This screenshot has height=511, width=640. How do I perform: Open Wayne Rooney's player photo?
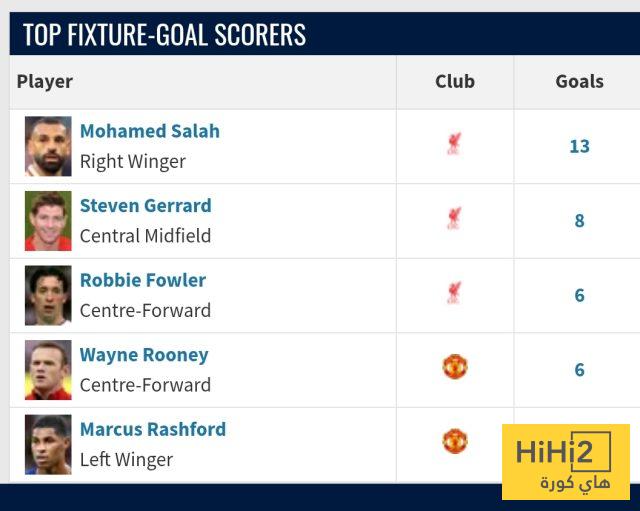(48, 370)
